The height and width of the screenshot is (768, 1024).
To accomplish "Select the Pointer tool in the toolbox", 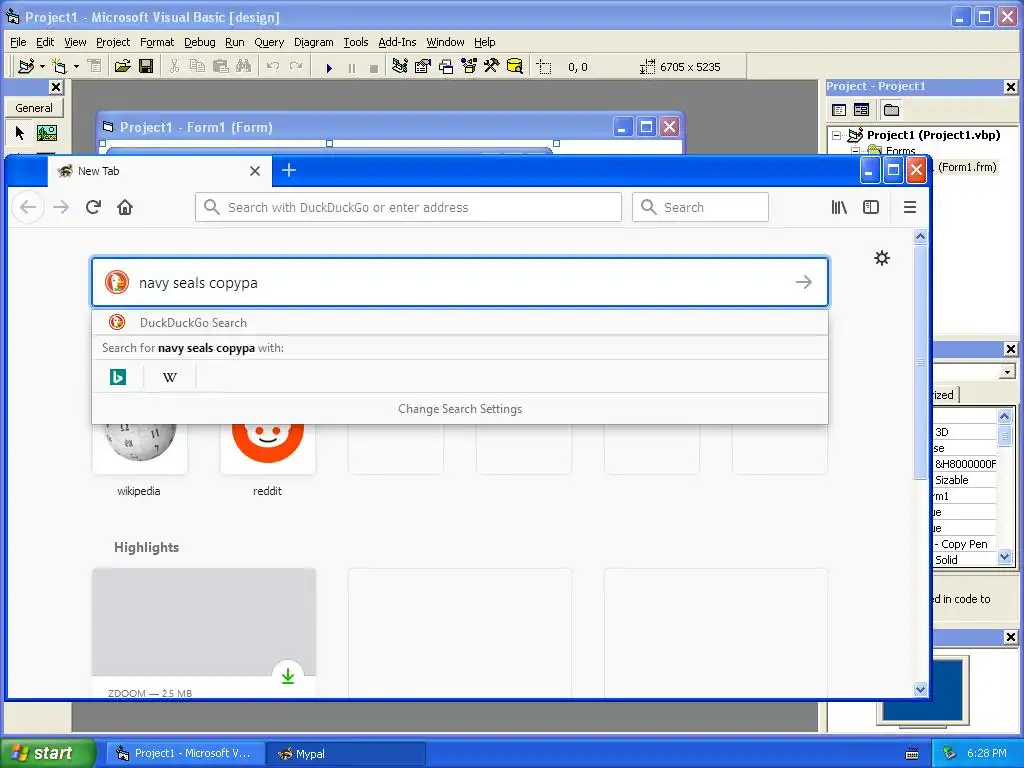I will [20, 133].
